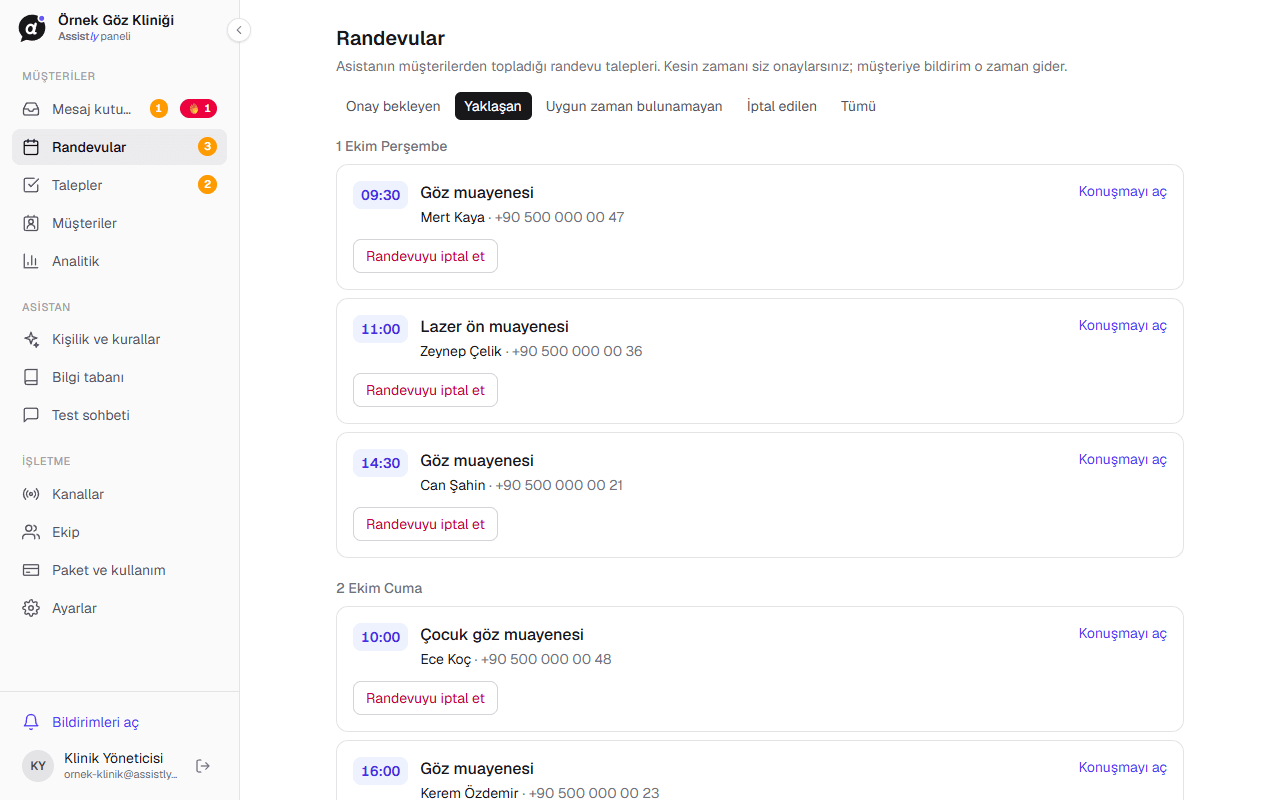Click the Assistly logo icon
This screenshot has width=1280, height=800.
click(32, 28)
